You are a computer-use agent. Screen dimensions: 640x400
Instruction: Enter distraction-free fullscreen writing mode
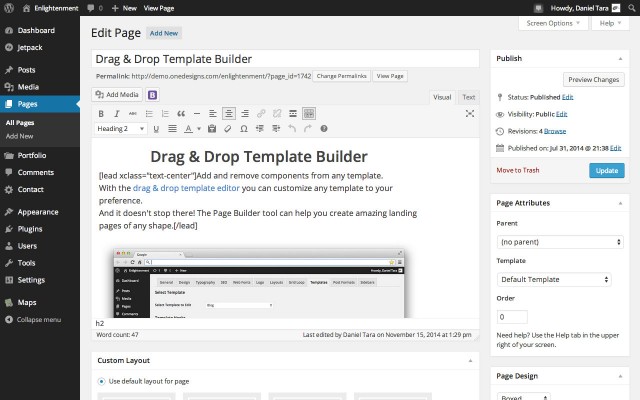click(x=470, y=114)
